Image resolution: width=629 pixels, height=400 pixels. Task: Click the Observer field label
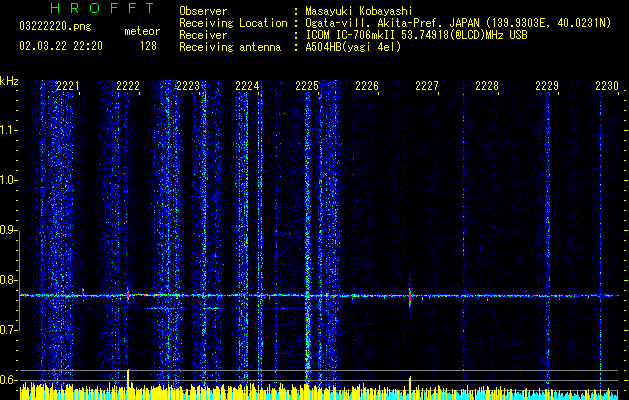(203, 11)
